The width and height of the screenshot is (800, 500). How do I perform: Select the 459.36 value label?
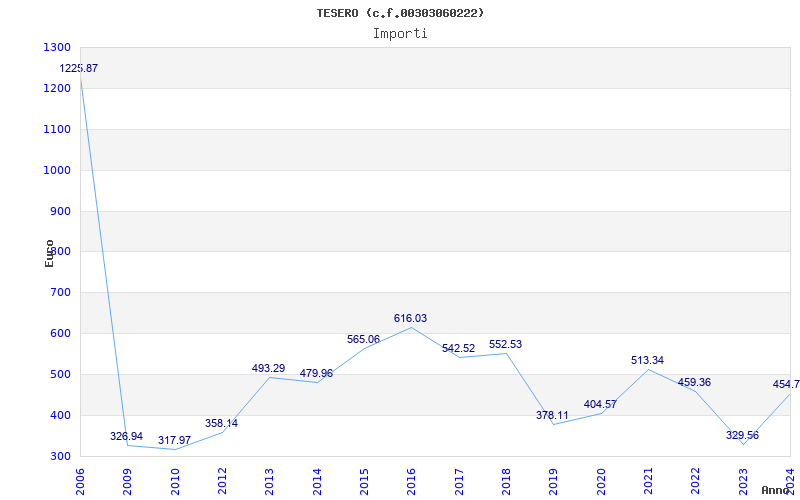(694, 383)
